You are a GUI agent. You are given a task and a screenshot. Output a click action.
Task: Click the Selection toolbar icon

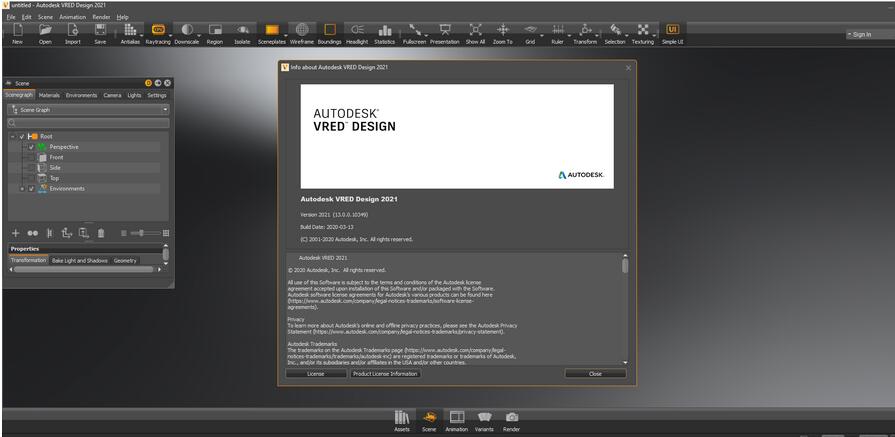coord(615,34)
